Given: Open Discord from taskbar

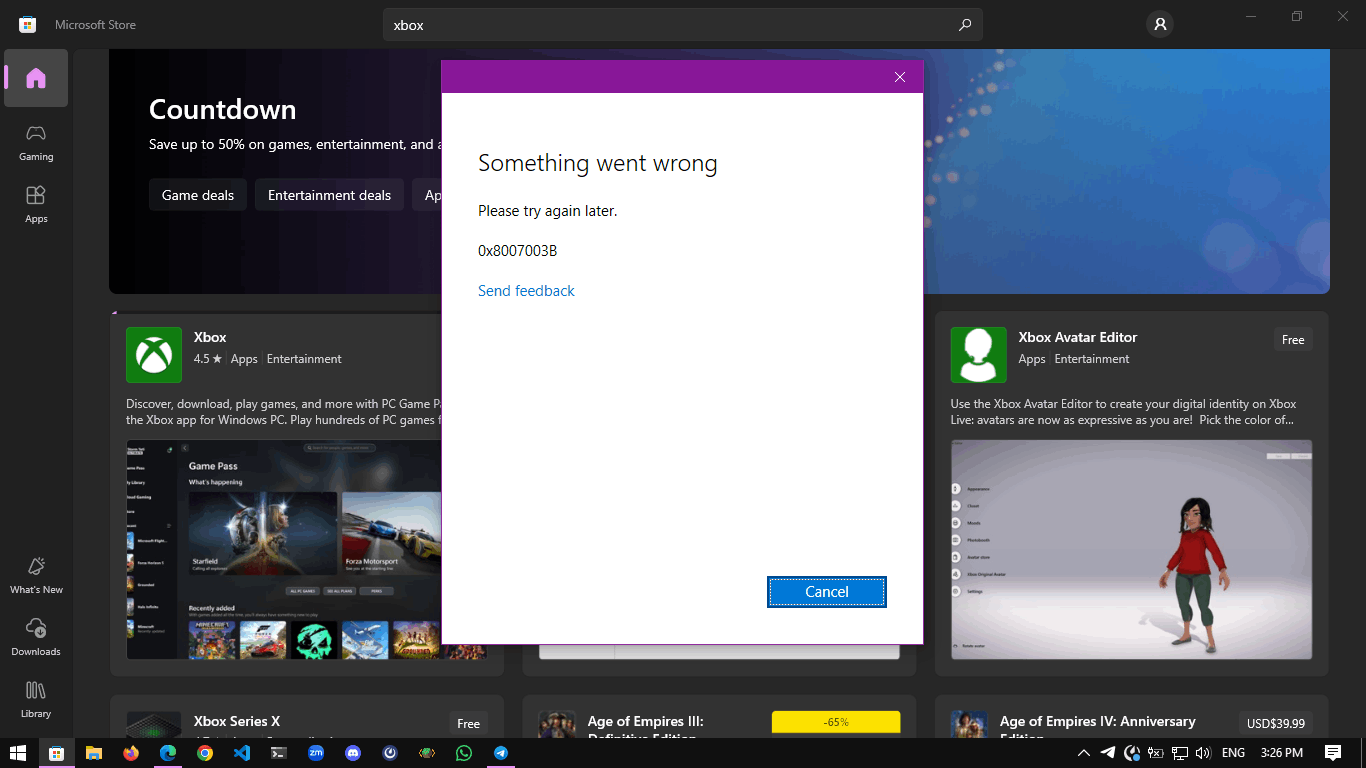Looking at the screenshot, I should (x=353, y=753).
